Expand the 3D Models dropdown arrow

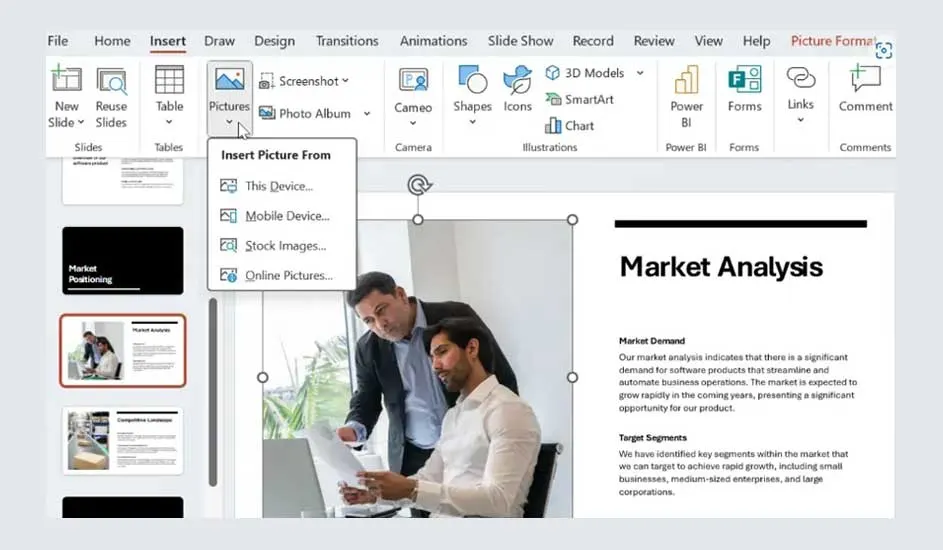coord(640,73)
